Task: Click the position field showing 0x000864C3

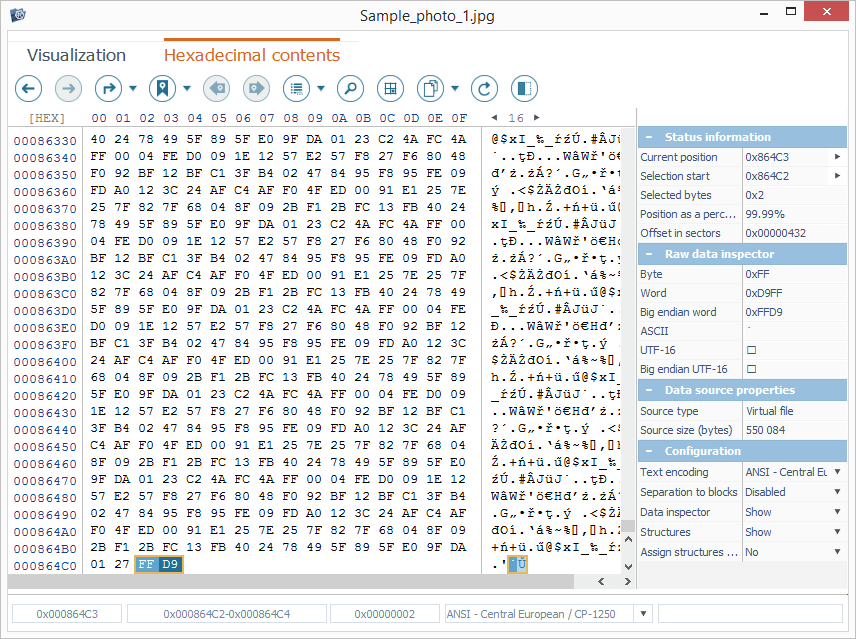Action: coord(66,614)
